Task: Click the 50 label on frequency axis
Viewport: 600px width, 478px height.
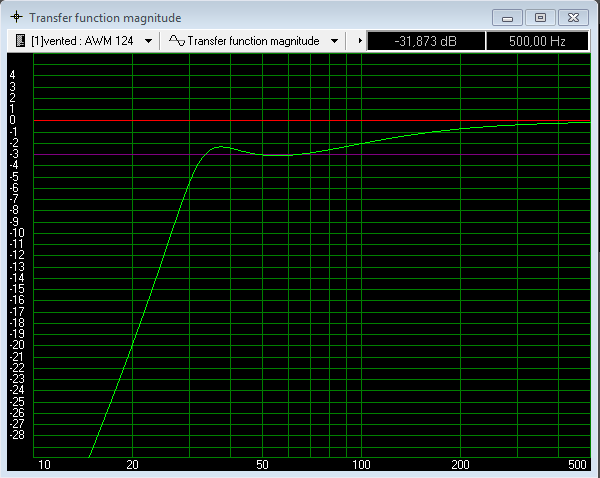Action: click(x=262, y=465)
